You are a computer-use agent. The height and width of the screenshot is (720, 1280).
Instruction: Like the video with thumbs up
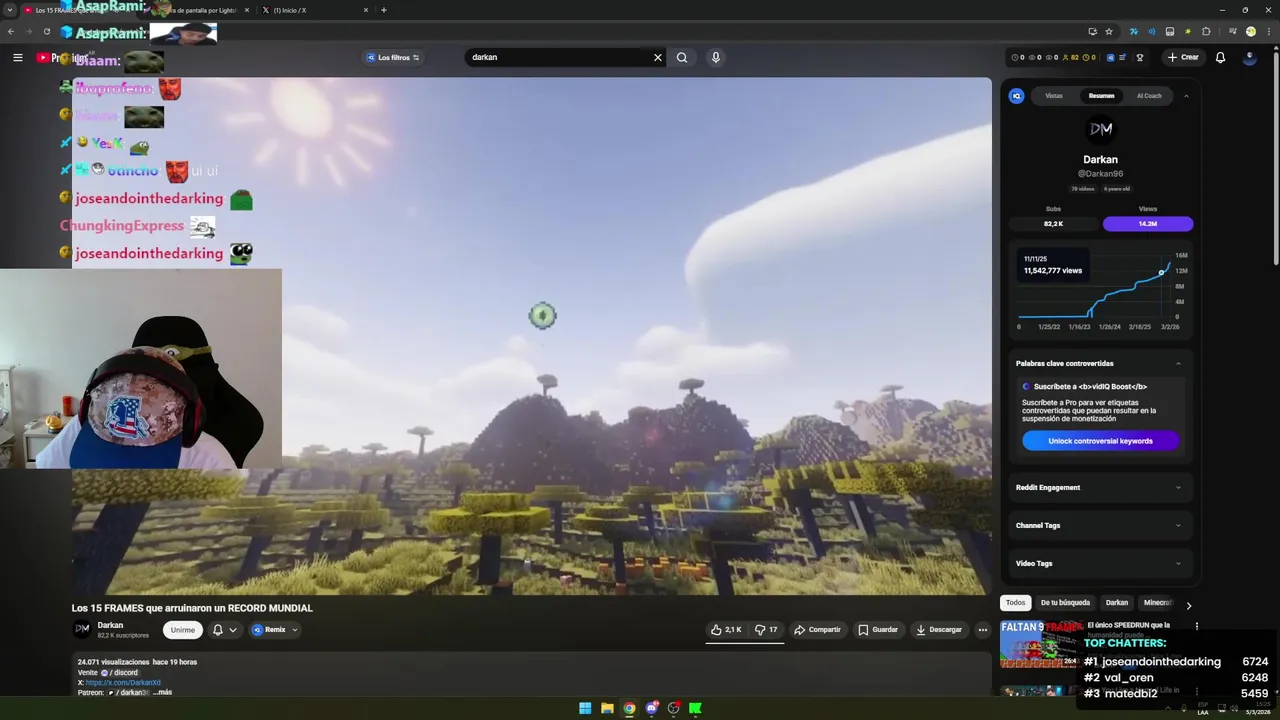coord(726,630)
